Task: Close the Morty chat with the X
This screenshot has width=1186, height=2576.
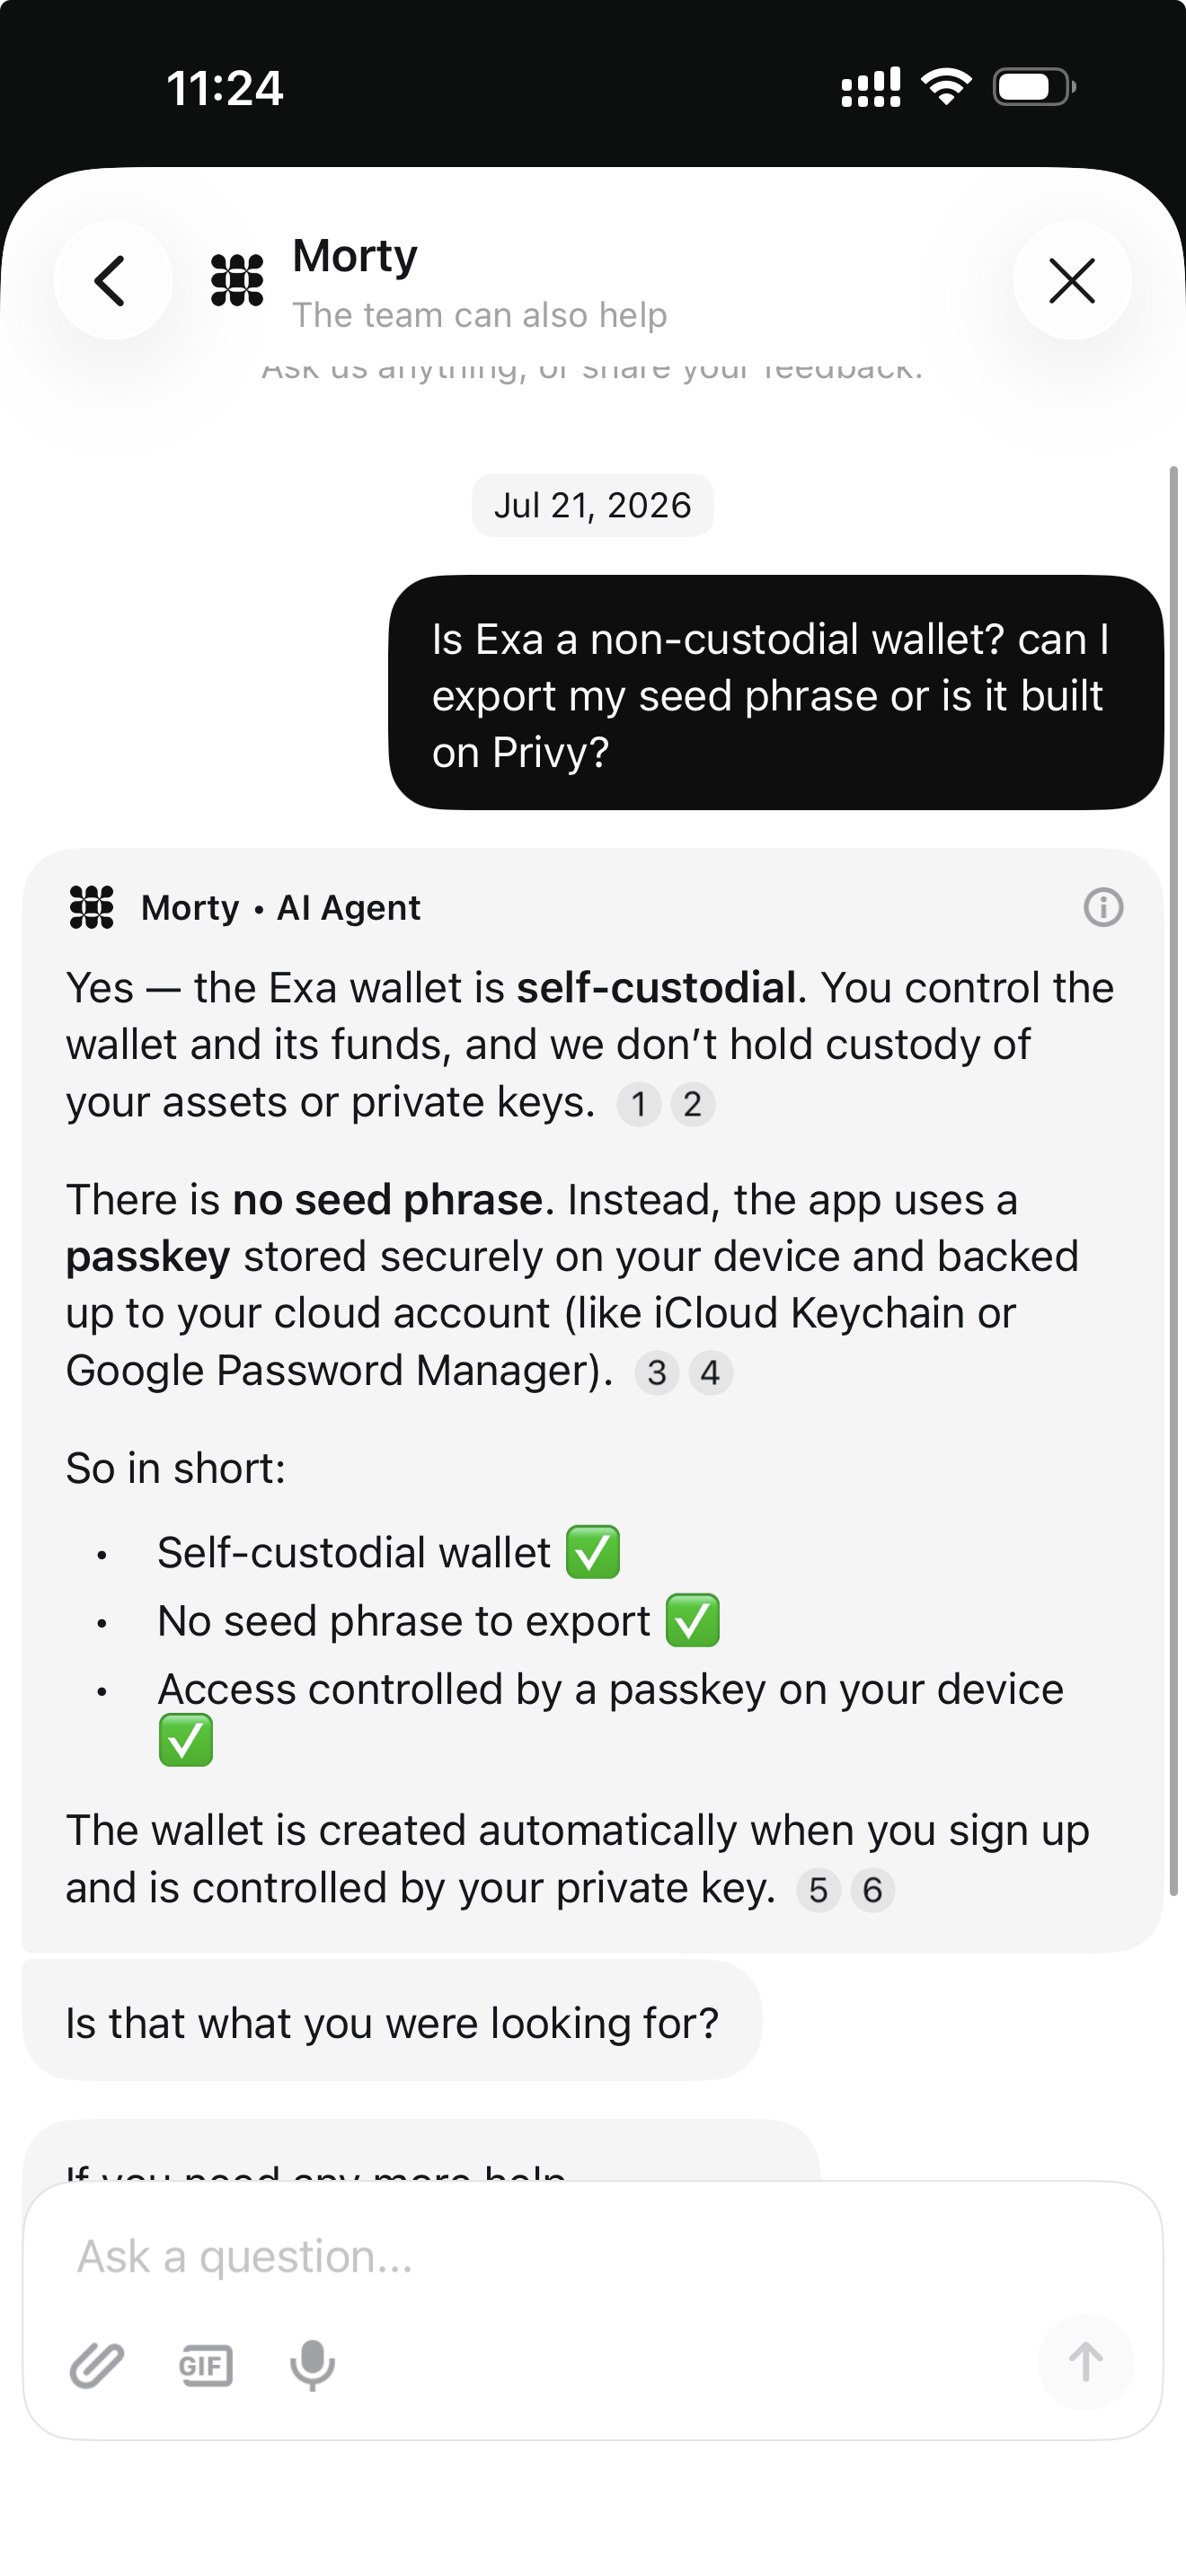Action: click(x=1072, y=280)
